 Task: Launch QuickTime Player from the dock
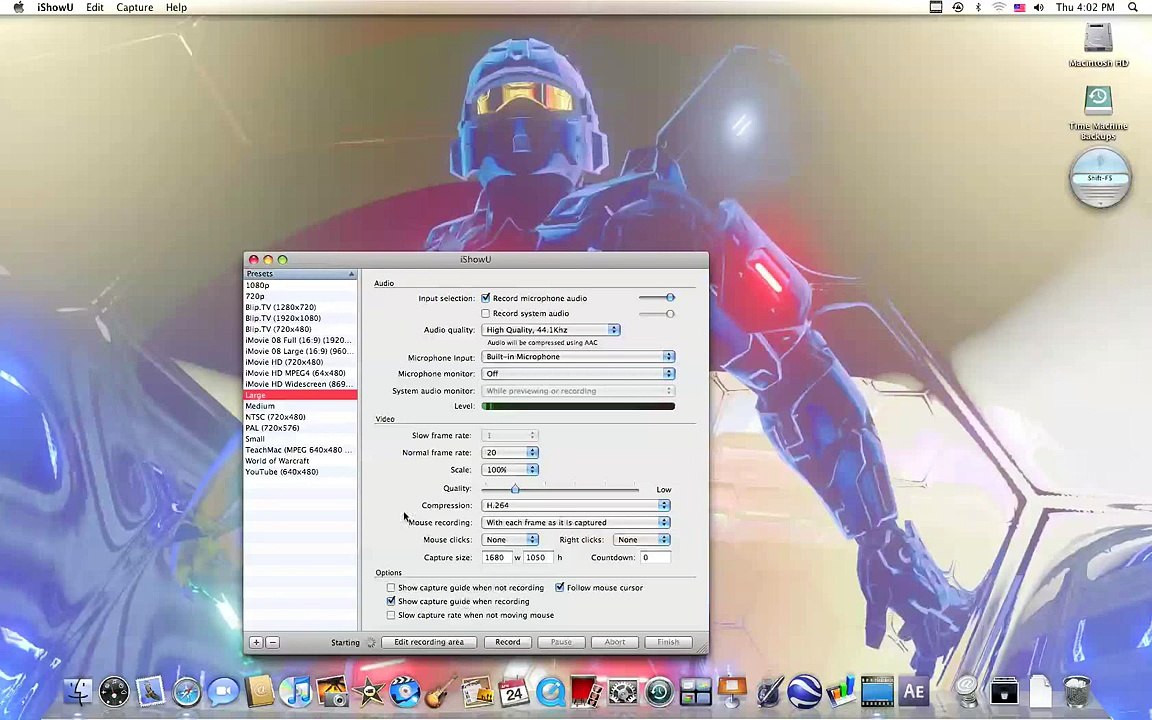(x=550, y=691)
